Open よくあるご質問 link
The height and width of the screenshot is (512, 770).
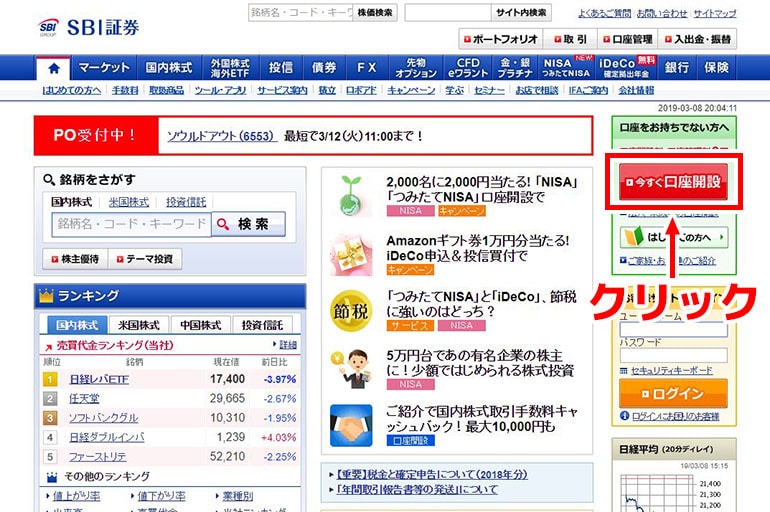tap(605, 14)
